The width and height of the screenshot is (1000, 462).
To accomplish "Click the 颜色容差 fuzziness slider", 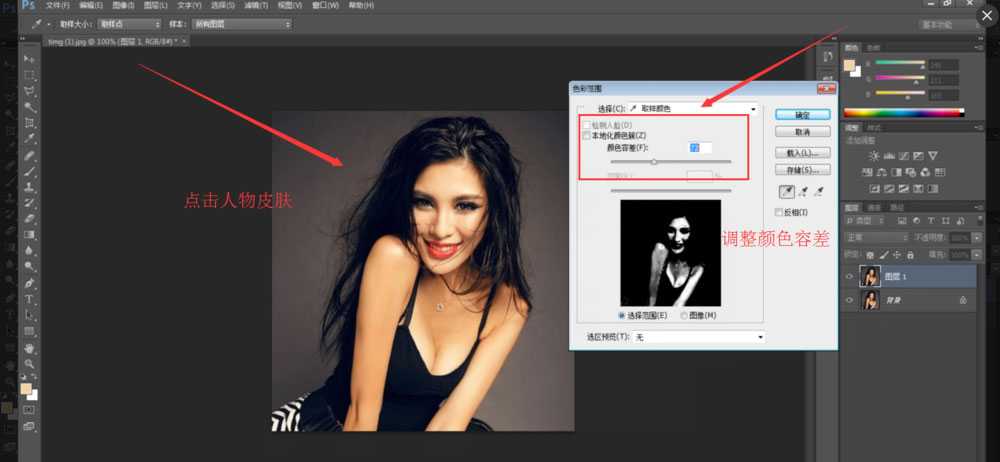I will click(671, 162).
